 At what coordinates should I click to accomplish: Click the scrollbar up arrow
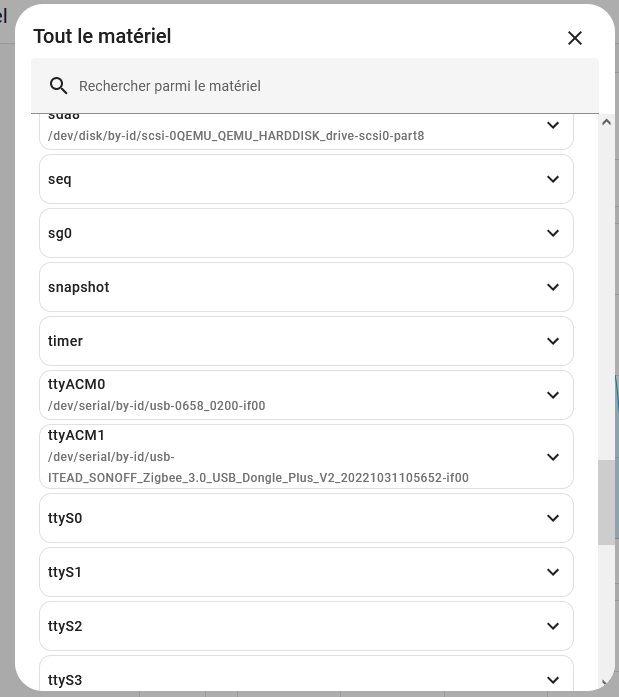click(x=606, y=122)
